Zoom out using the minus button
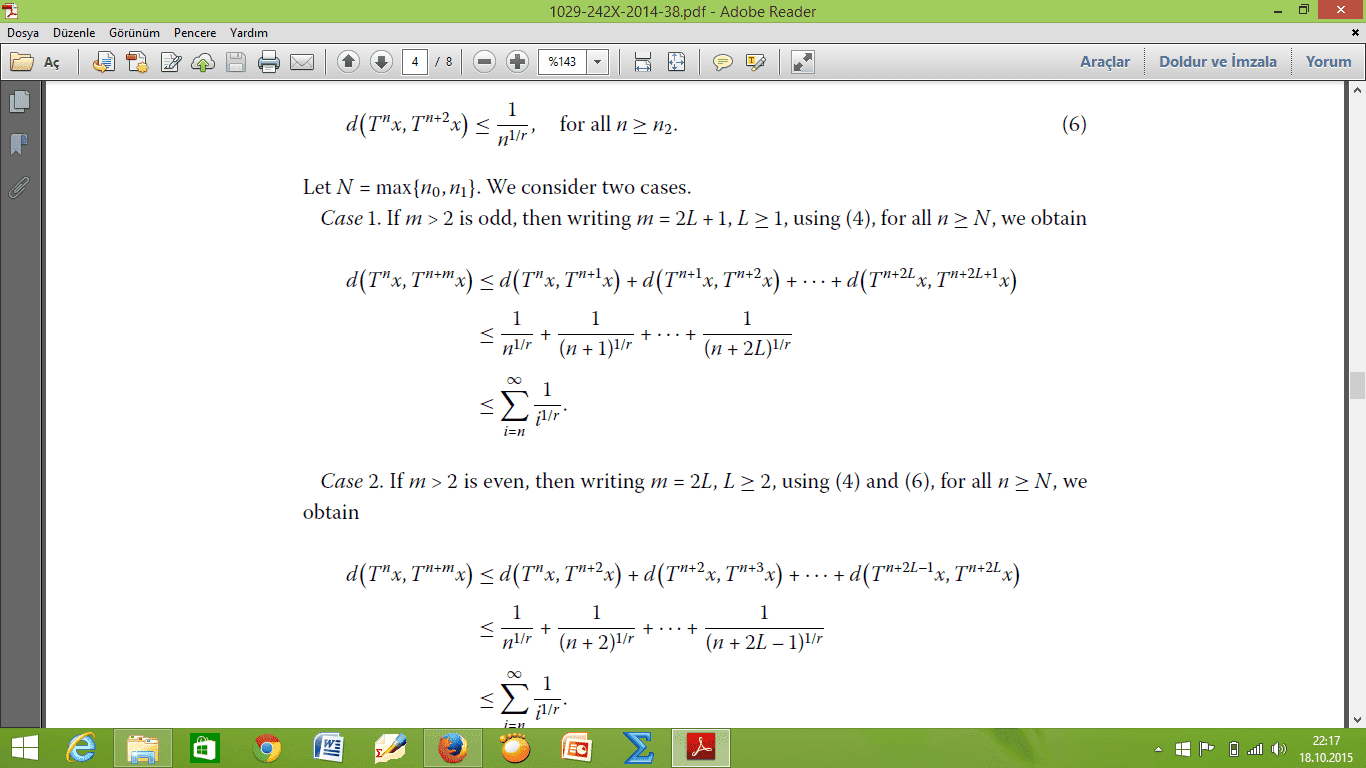This screenshot has height=768, width=1366. [485, 62]
